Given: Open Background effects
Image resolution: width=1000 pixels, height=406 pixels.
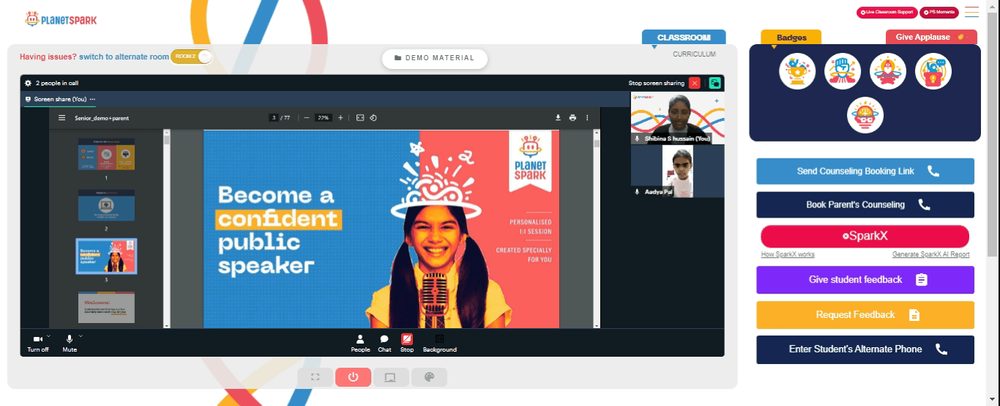Looking at the screenshot, I should click(x=439, y=344).
